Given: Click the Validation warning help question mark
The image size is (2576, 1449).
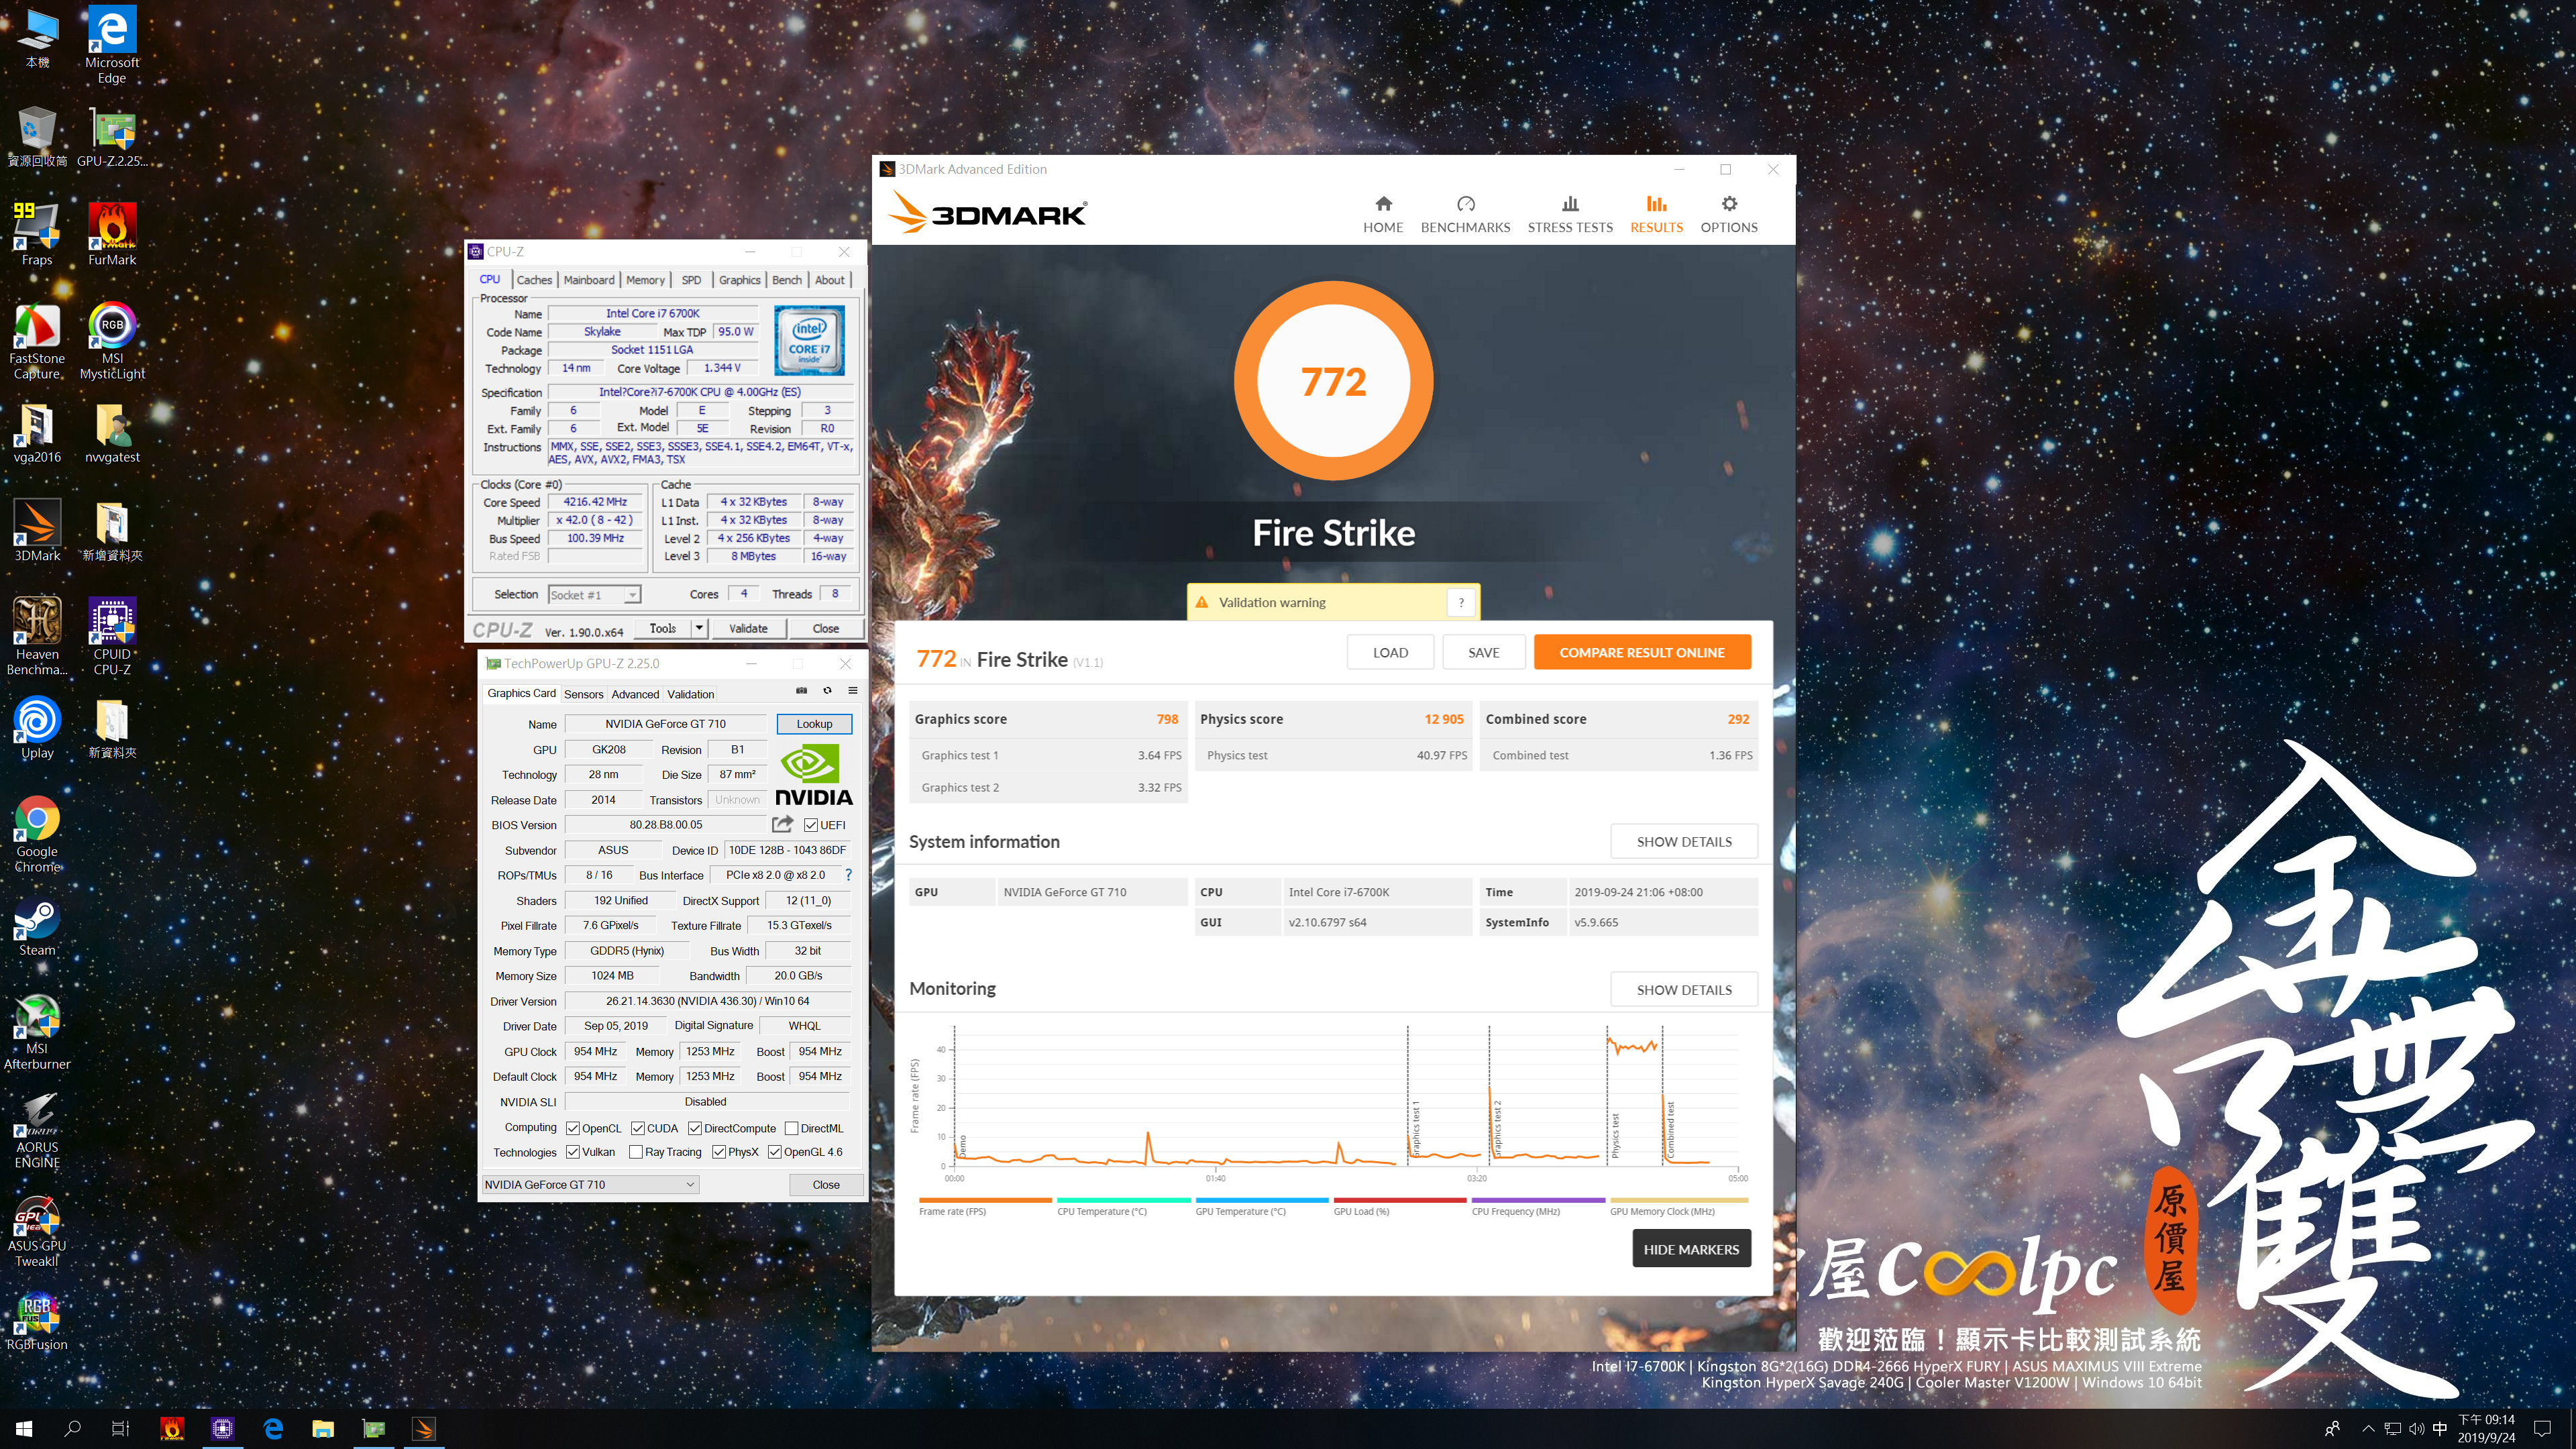Looking at the screenshot, I should pos(1461,602).
